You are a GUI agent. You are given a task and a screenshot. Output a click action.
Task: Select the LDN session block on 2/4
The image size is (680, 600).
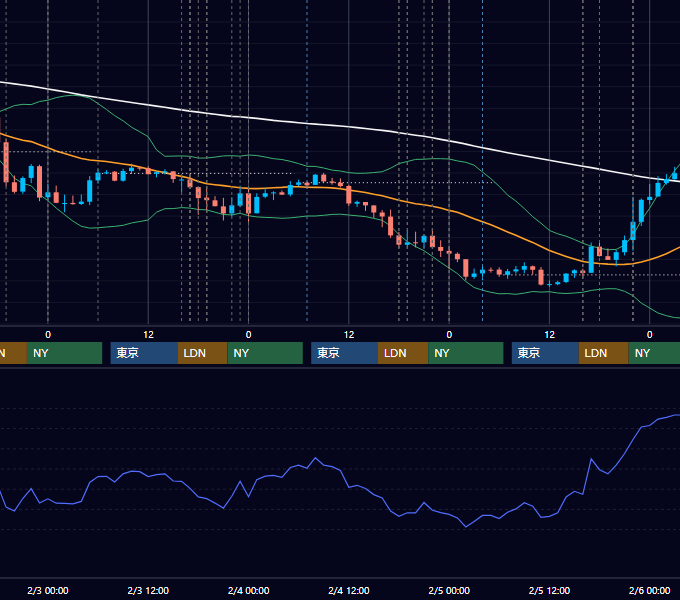403,353
